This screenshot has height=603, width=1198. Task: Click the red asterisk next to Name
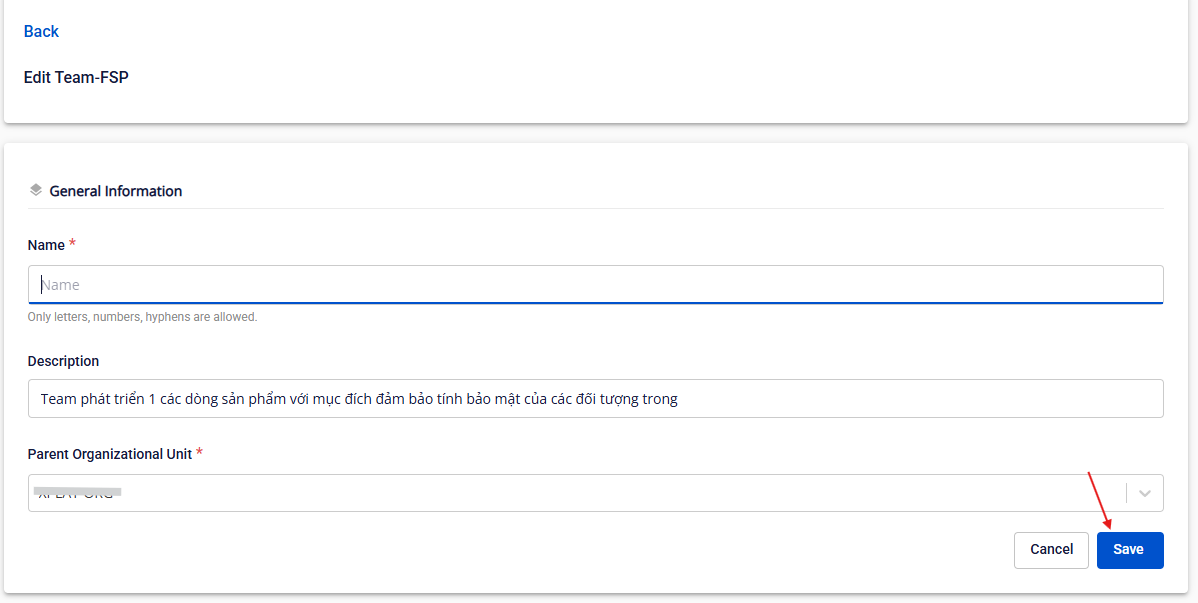tap(72, 244)
